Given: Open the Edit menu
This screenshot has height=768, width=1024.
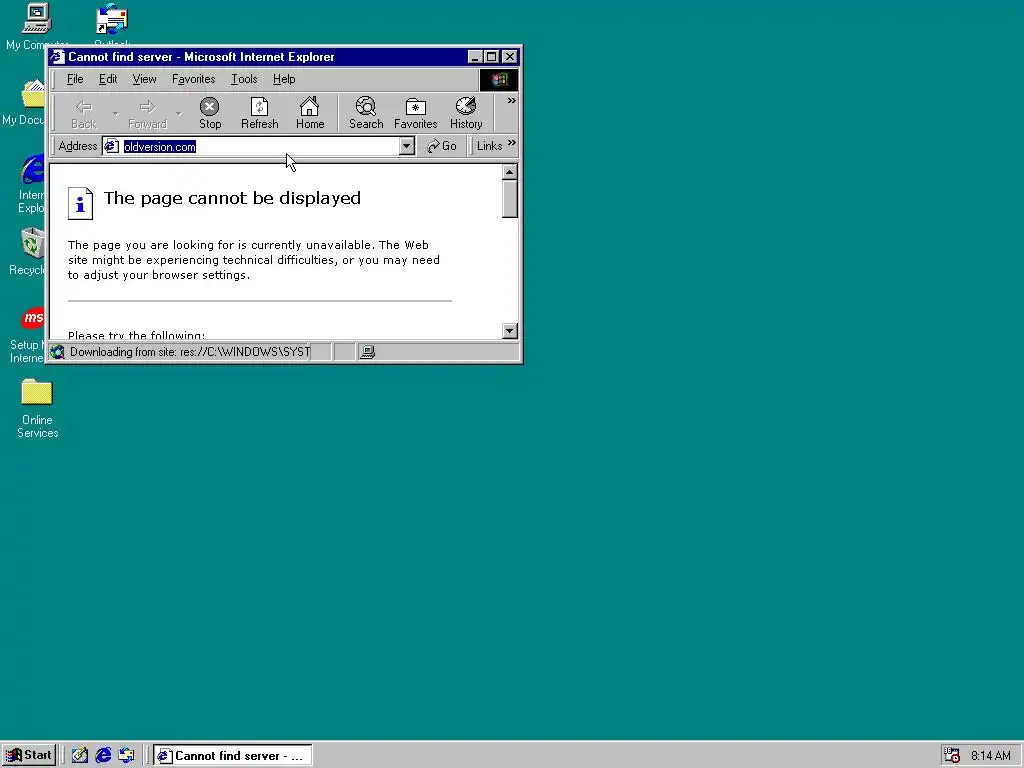Looking at the screenshot, I should pyautogui.click(x=108, y=79).
